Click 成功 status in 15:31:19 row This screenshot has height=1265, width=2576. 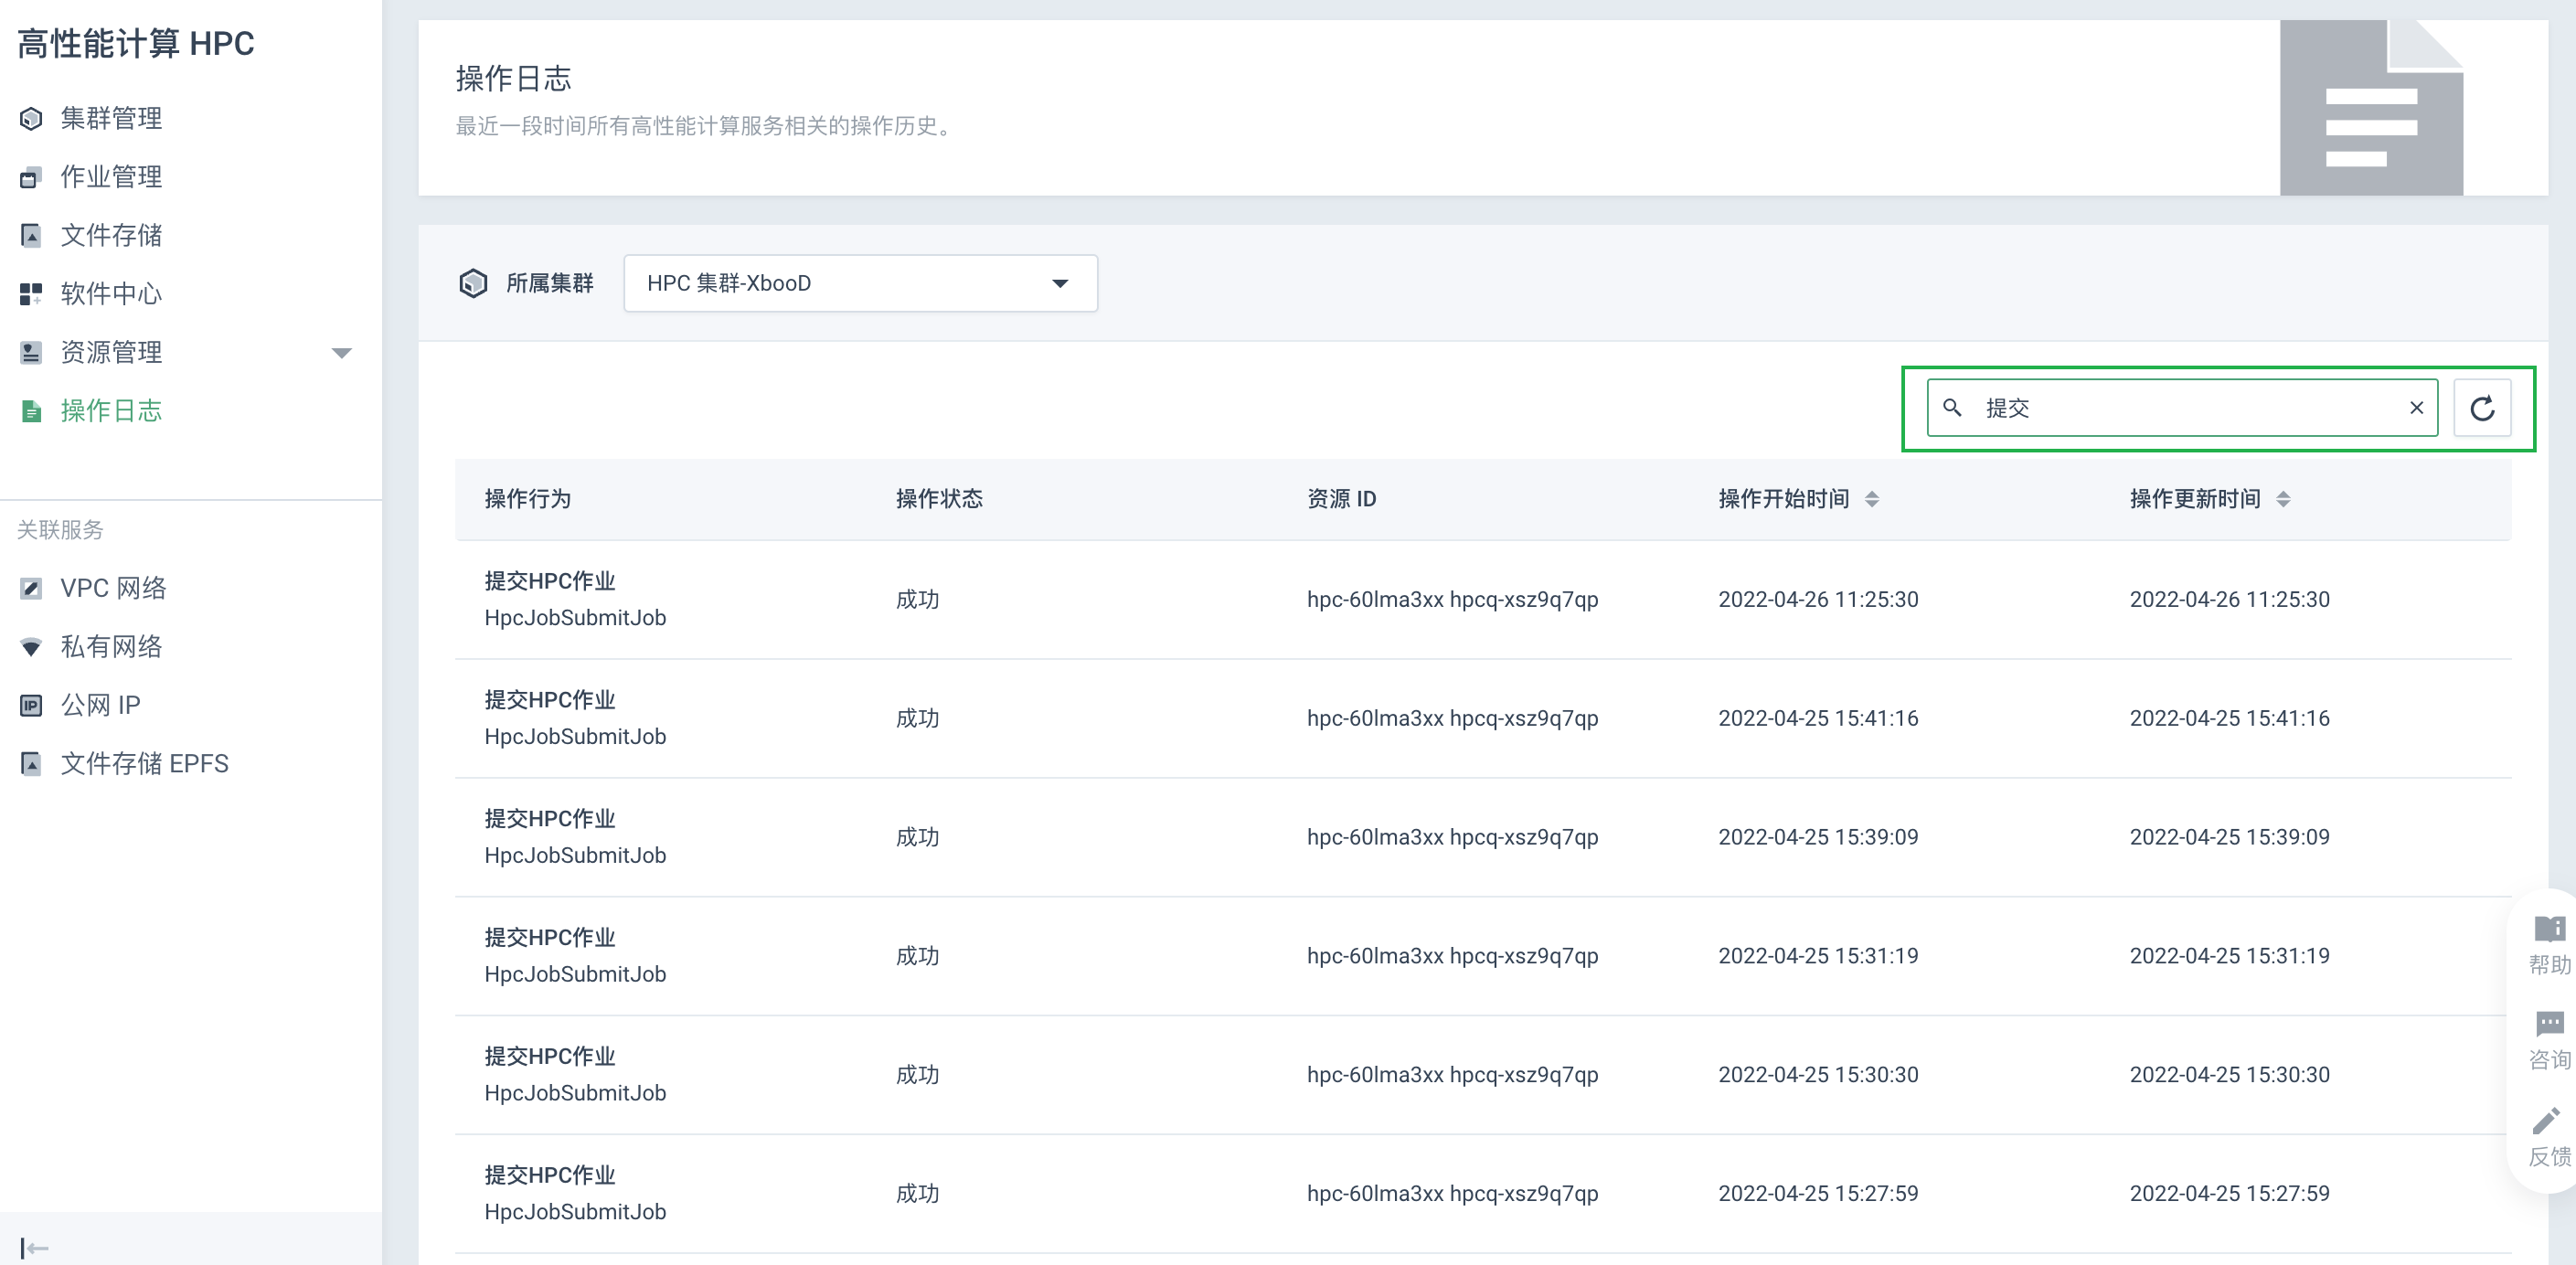(917, 956)
